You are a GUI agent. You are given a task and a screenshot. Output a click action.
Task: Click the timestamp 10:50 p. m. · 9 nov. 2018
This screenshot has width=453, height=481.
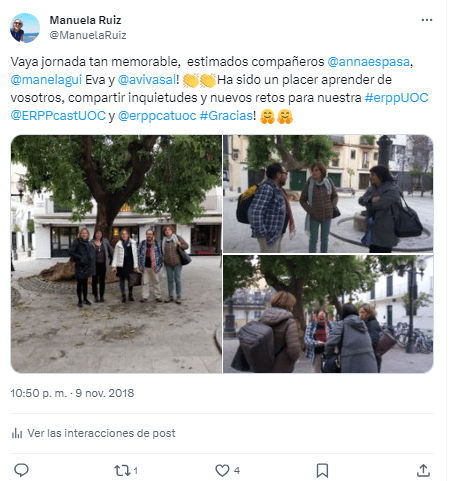tap(72, 393)
